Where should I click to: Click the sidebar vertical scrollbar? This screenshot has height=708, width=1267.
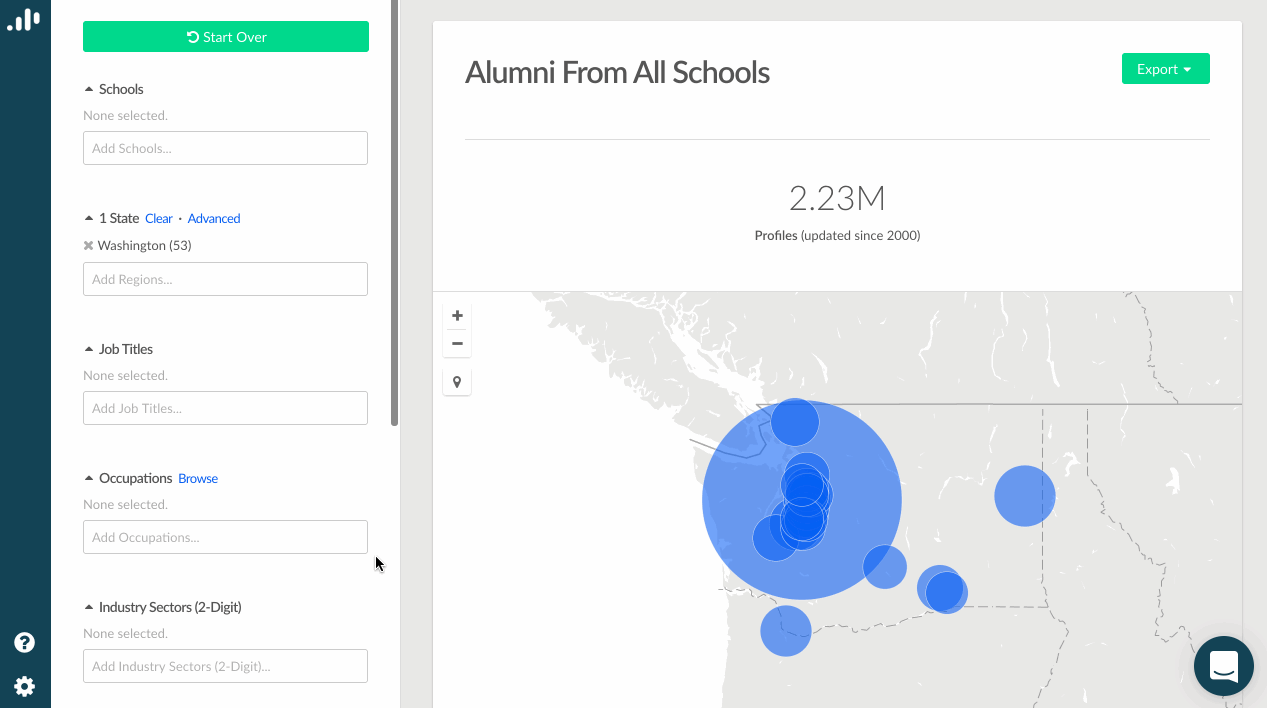coord(395,200)
